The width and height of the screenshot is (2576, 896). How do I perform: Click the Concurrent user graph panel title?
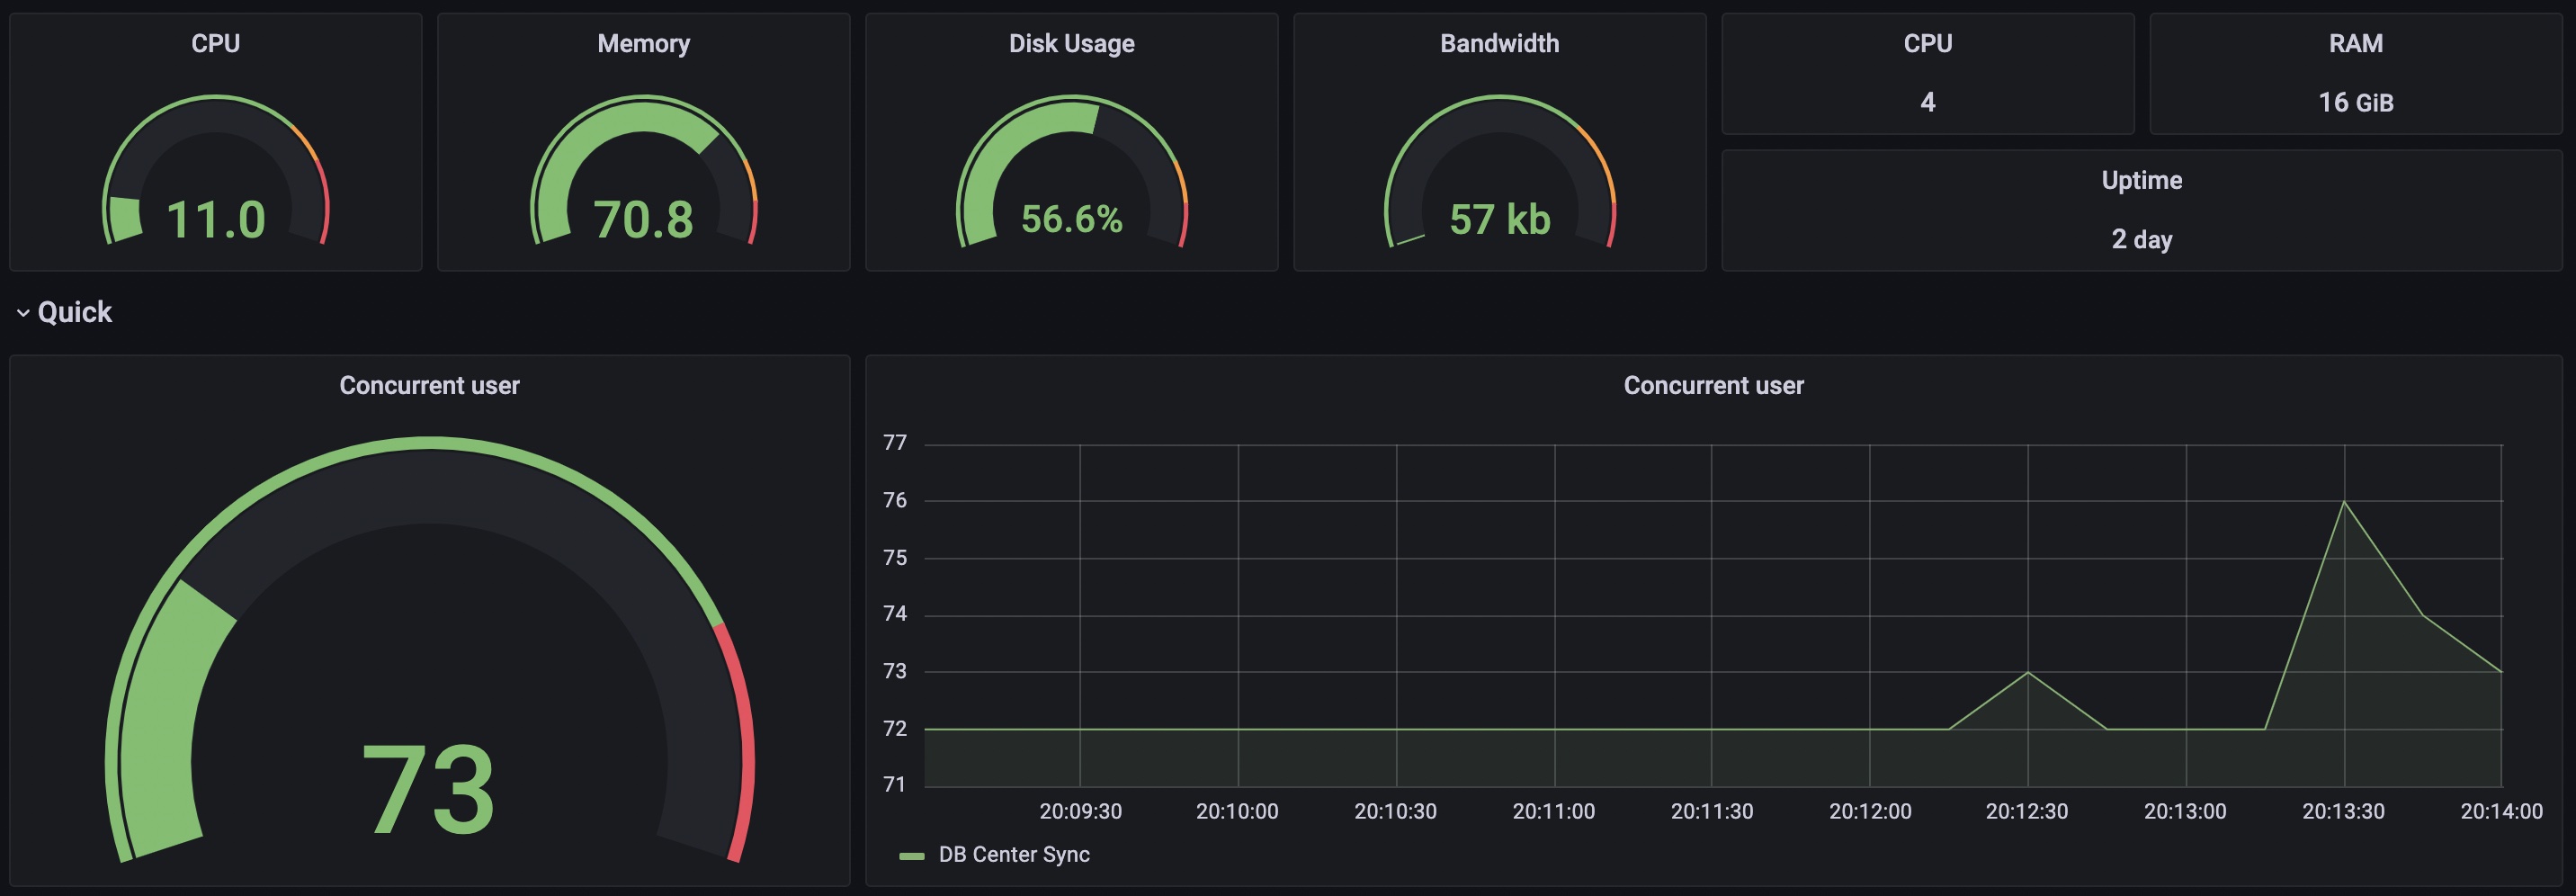[x=1713, y=385]
